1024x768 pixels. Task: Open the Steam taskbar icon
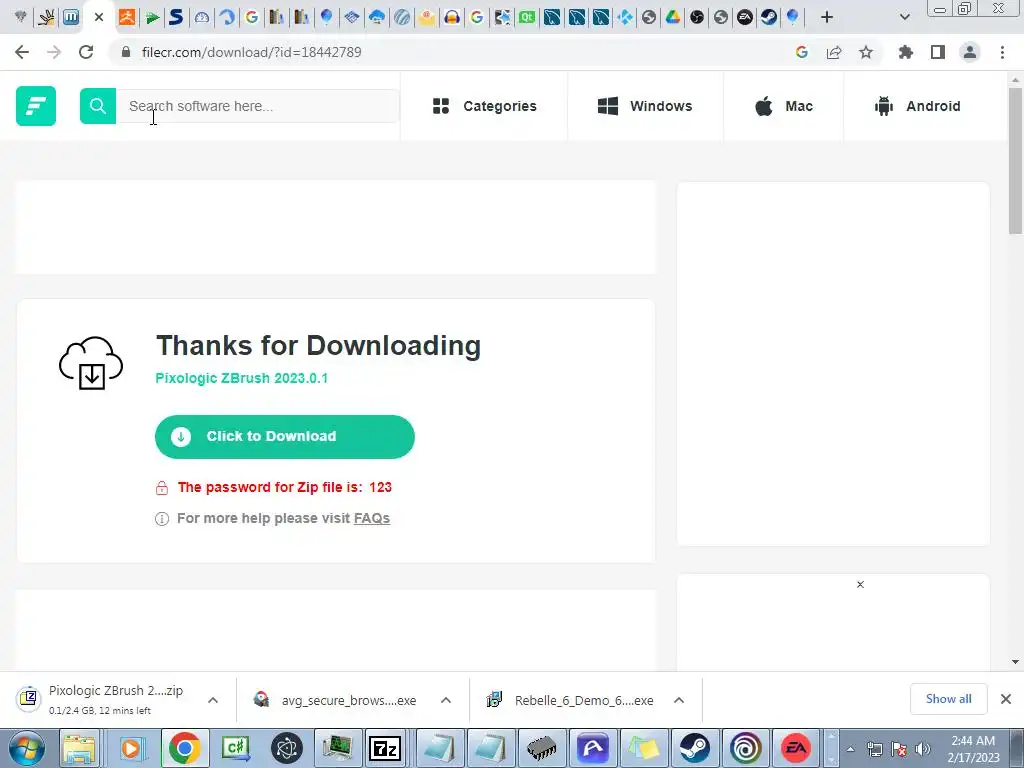coord(695,748)
